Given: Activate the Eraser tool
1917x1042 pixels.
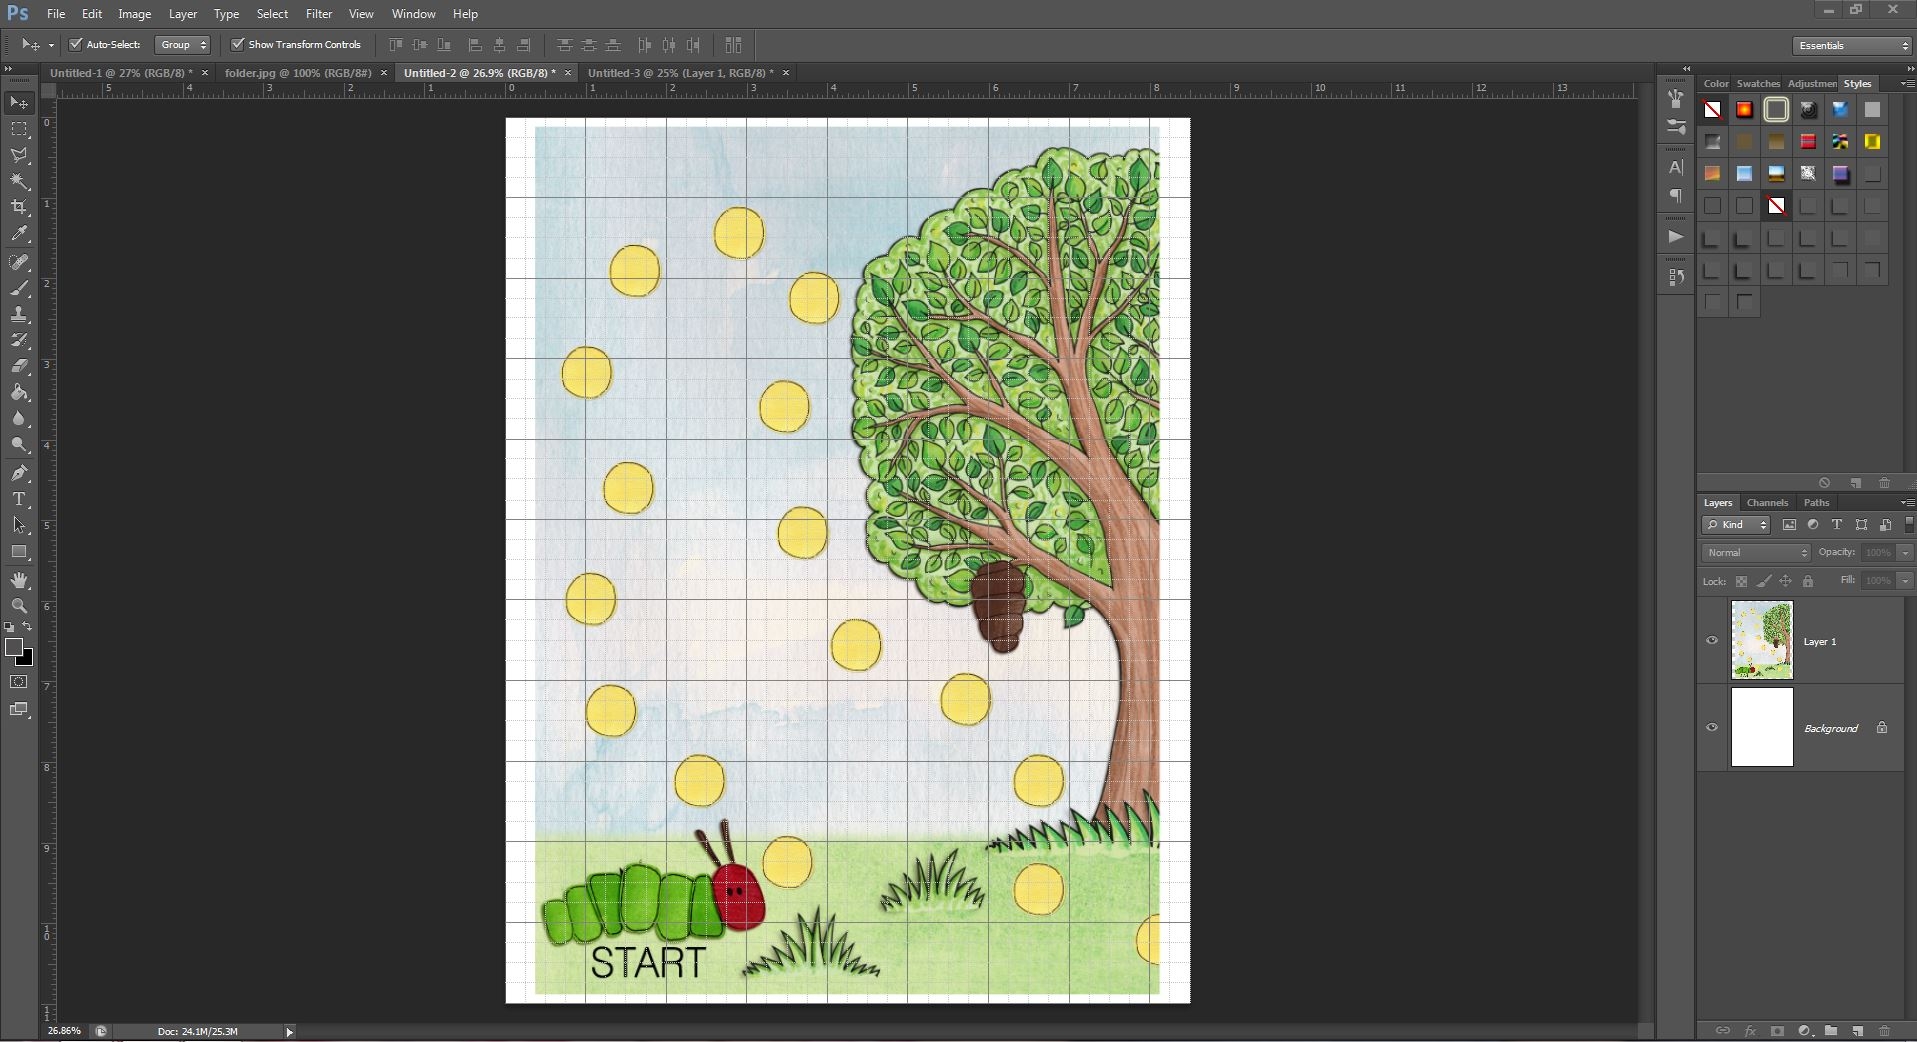Looking at the screenshot, I should tap(19, 366).
